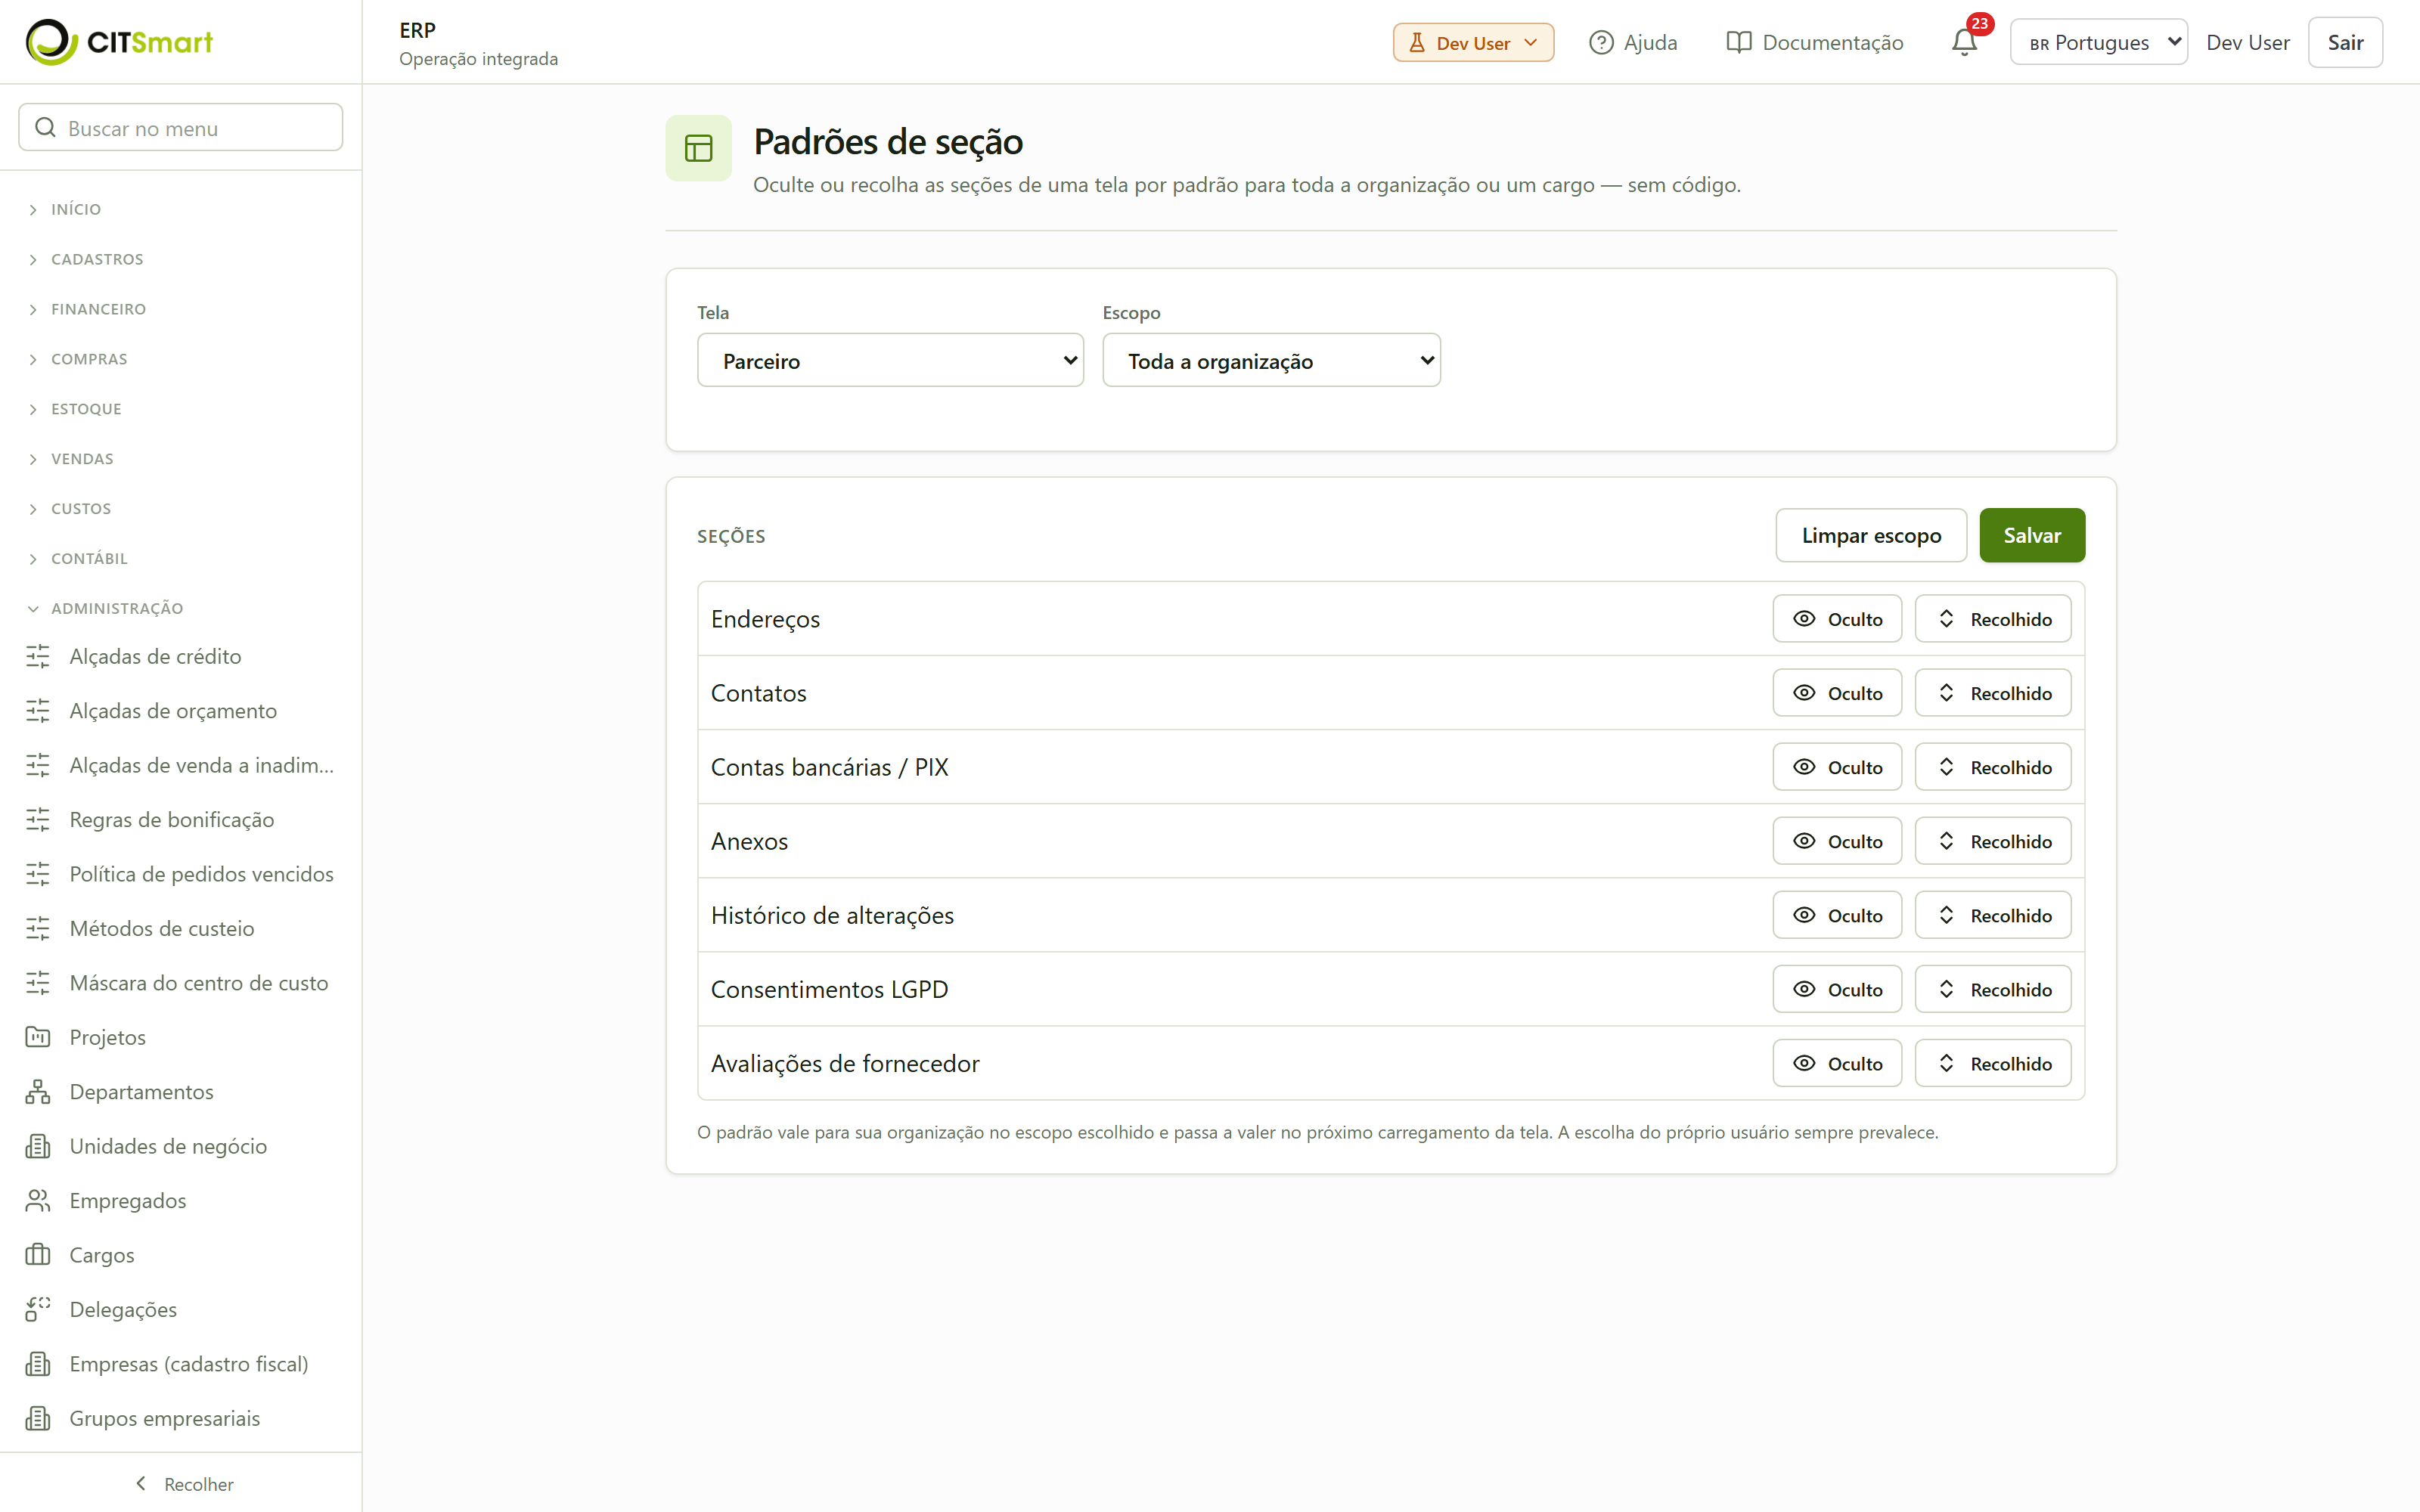Click the Sair button
This screenshot has height=1512, width=2420.
tap(2345, 42)
